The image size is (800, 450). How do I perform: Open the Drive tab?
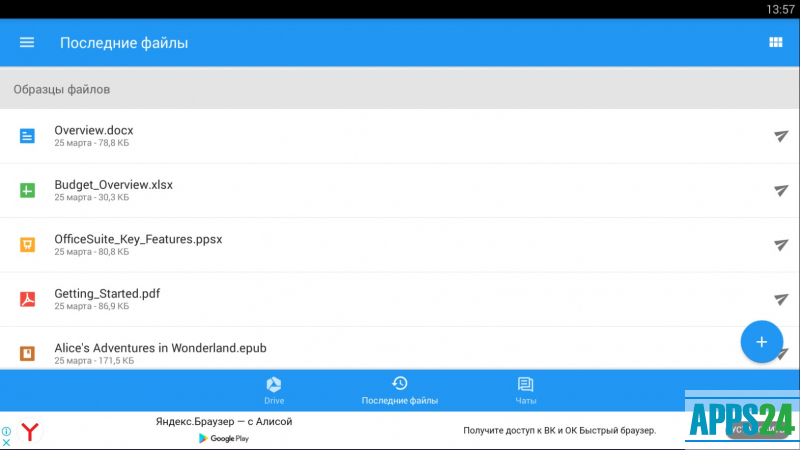click(x=274, y=390)
